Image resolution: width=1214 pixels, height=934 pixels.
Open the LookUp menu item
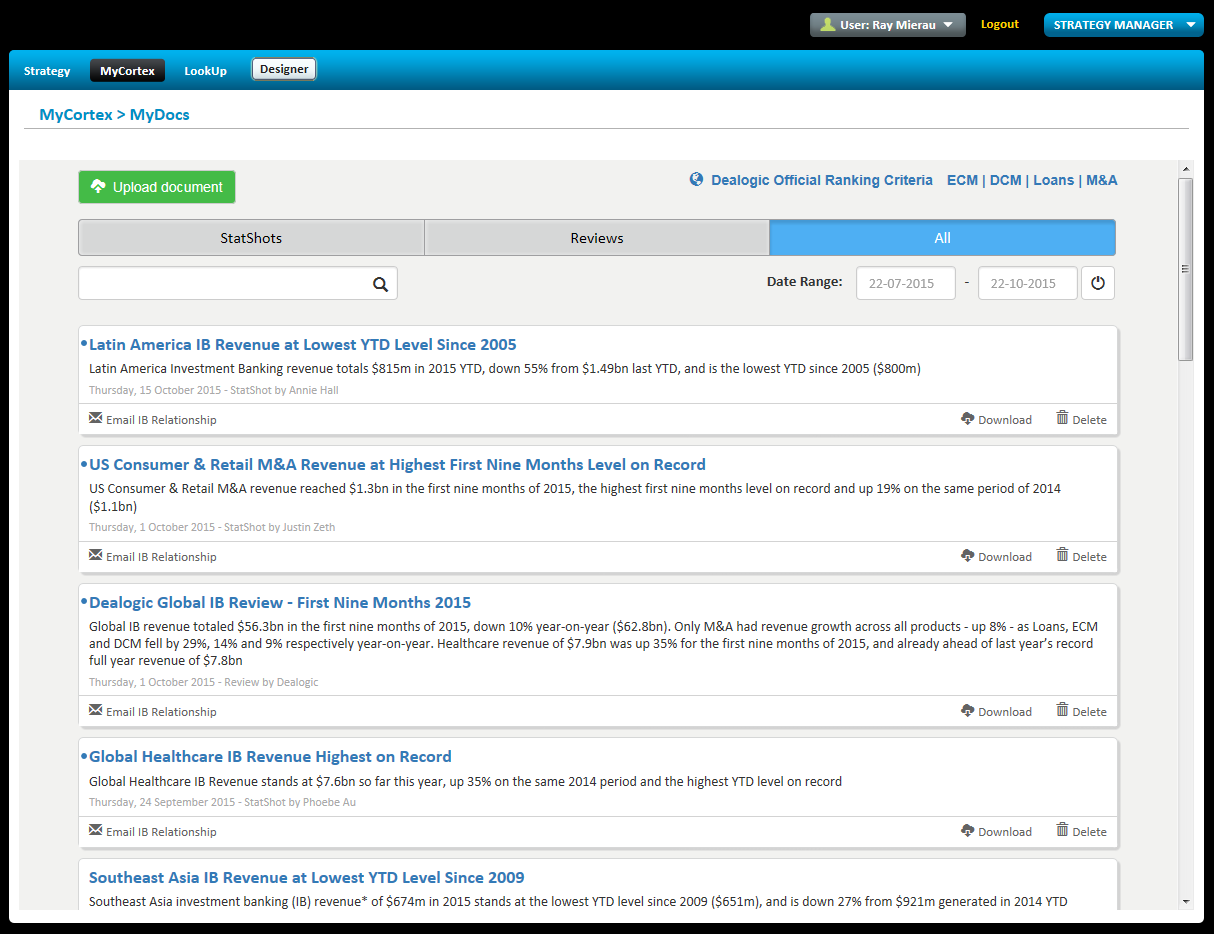tap(205, 71)
